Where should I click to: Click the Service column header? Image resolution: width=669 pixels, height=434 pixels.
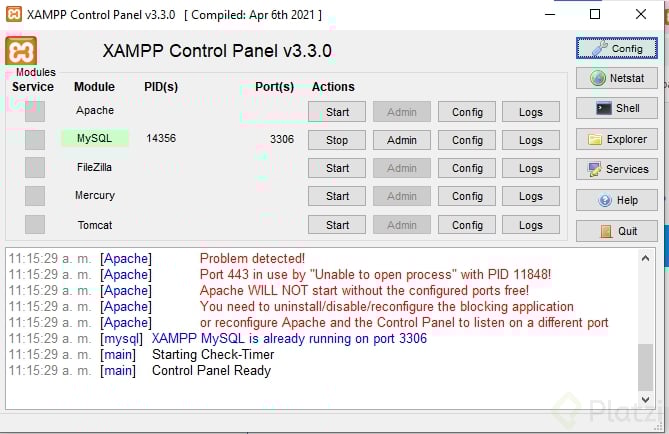tap(33, 87)
